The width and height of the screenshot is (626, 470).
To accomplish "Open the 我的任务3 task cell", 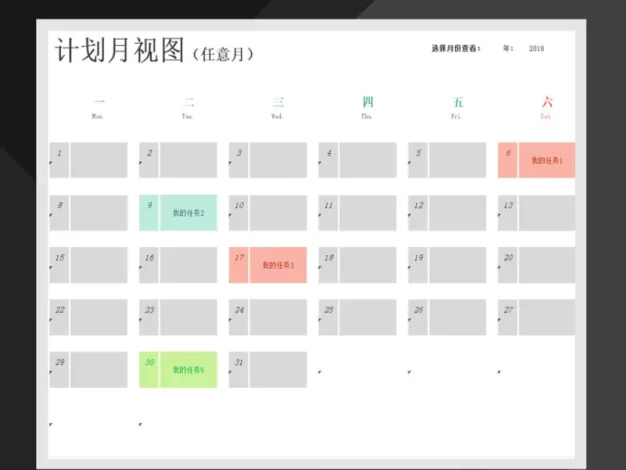I will (x=278, y=265).
